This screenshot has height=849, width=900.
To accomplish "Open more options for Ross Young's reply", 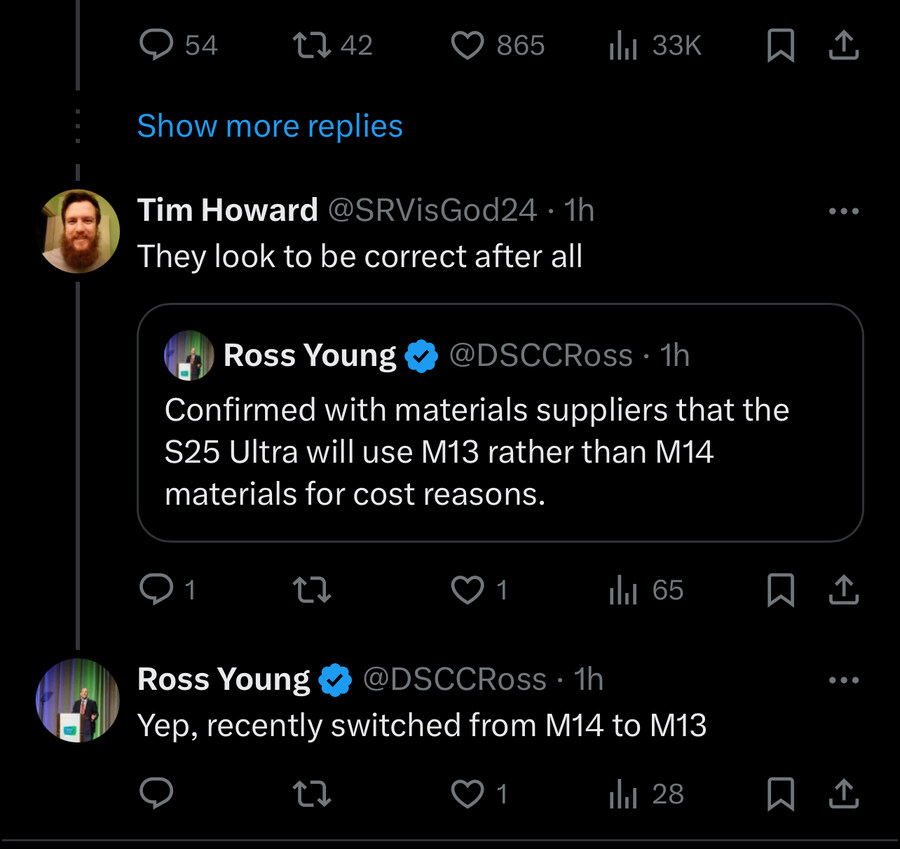I will [x=844, y=680].
